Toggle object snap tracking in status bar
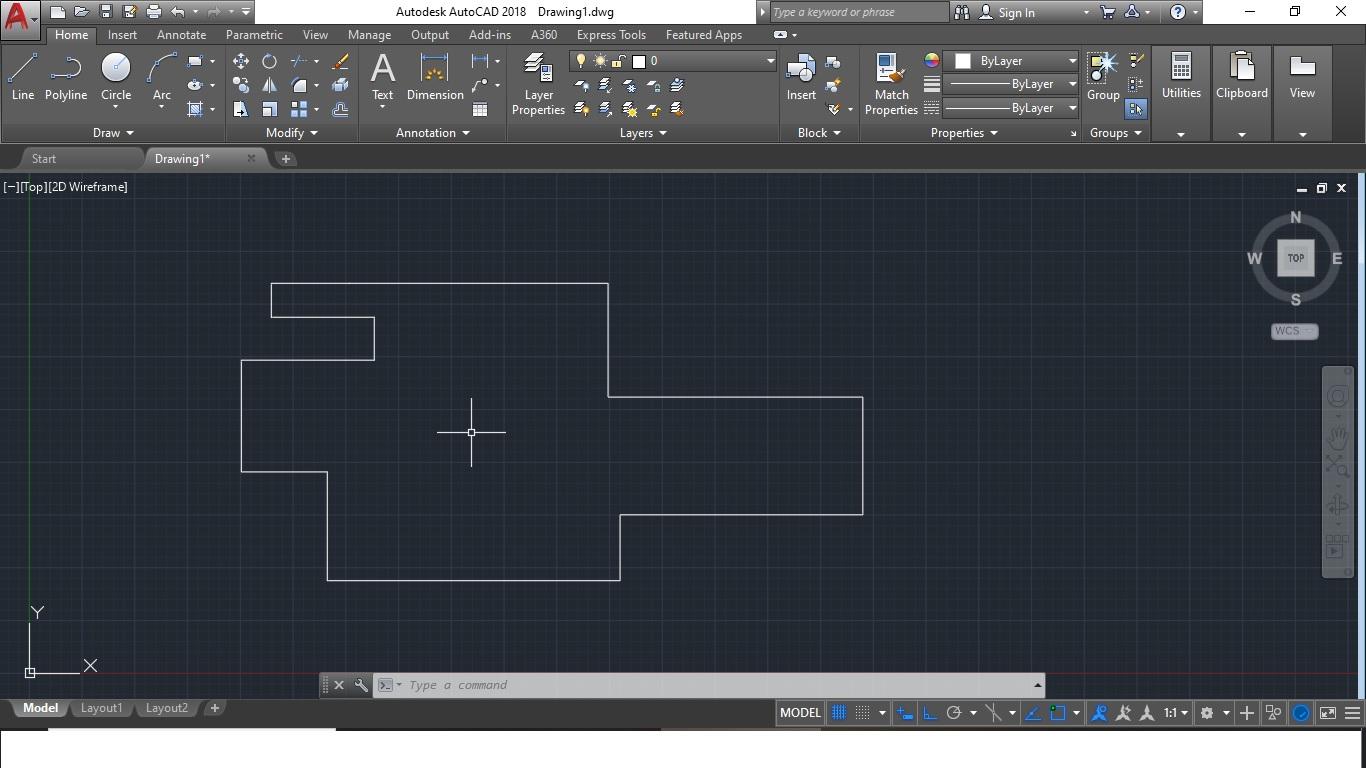 1033,713
